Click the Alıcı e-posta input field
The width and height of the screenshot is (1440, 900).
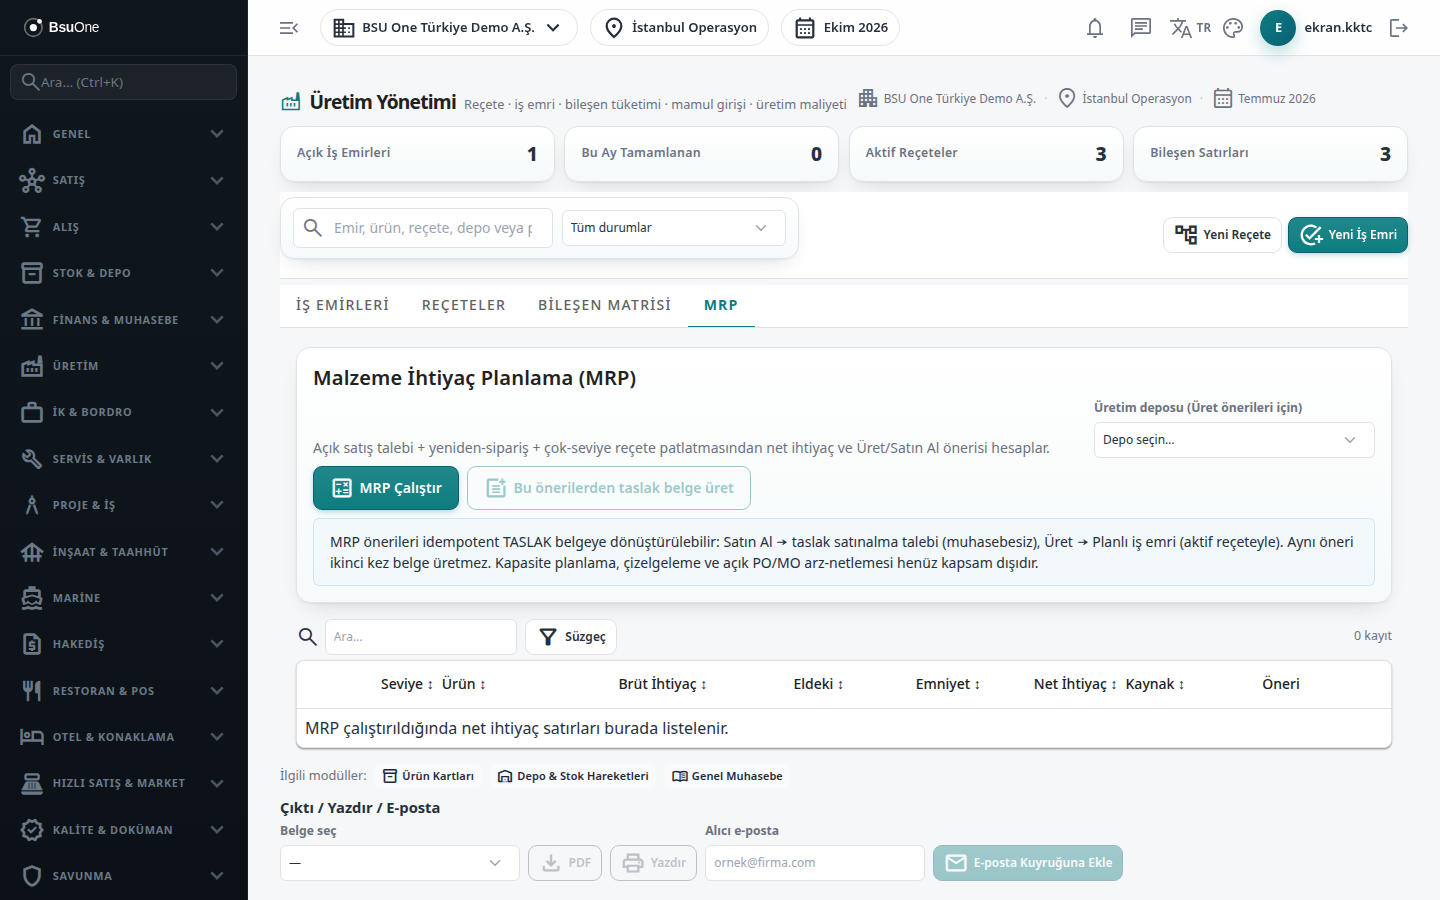[815, 863]
